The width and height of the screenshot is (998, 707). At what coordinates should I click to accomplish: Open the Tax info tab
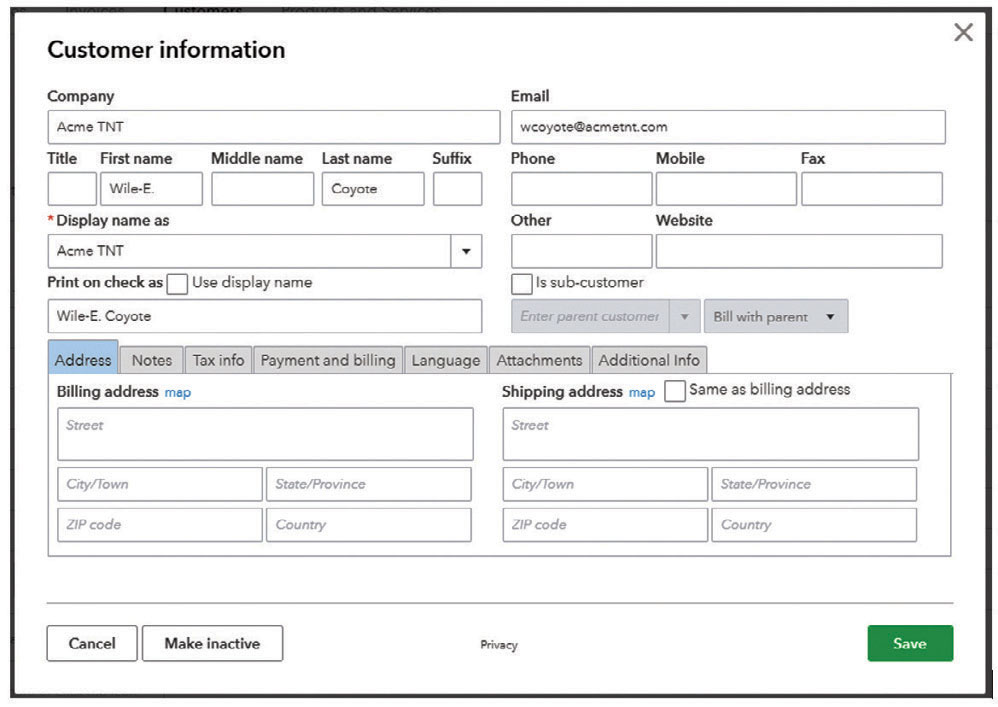point(218,360)
